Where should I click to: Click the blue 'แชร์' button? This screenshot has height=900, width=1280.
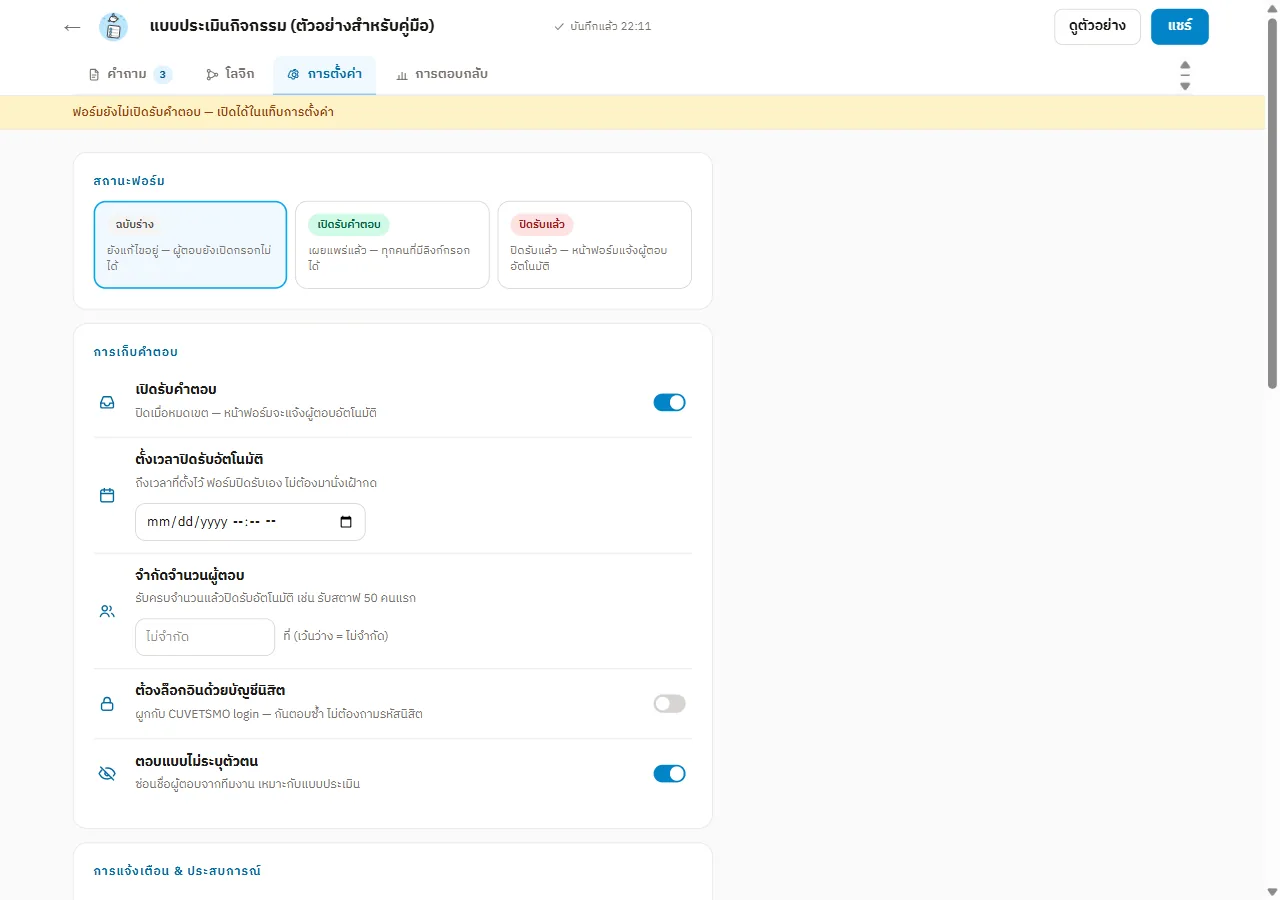(x=1180, y=27)
